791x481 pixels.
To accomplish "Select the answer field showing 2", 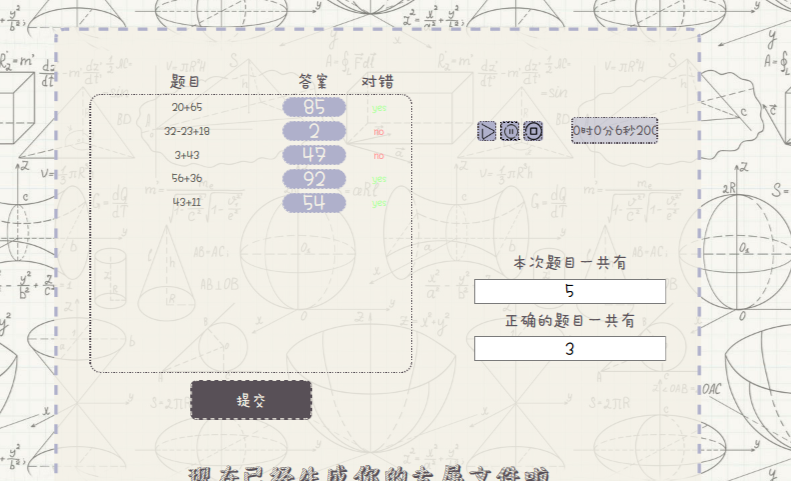I will pyautogui.click(x=314, y=131).
